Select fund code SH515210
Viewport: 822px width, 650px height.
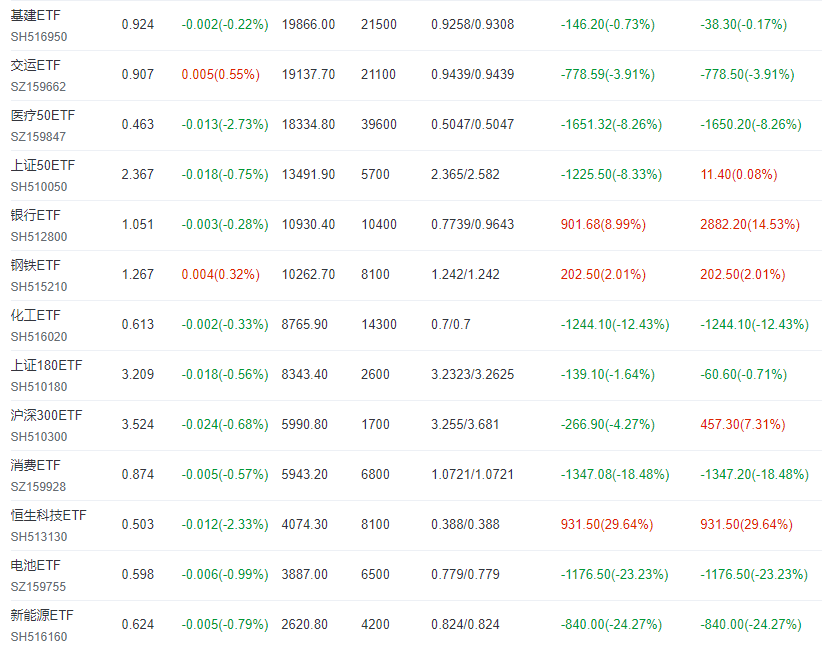point(39,287)
